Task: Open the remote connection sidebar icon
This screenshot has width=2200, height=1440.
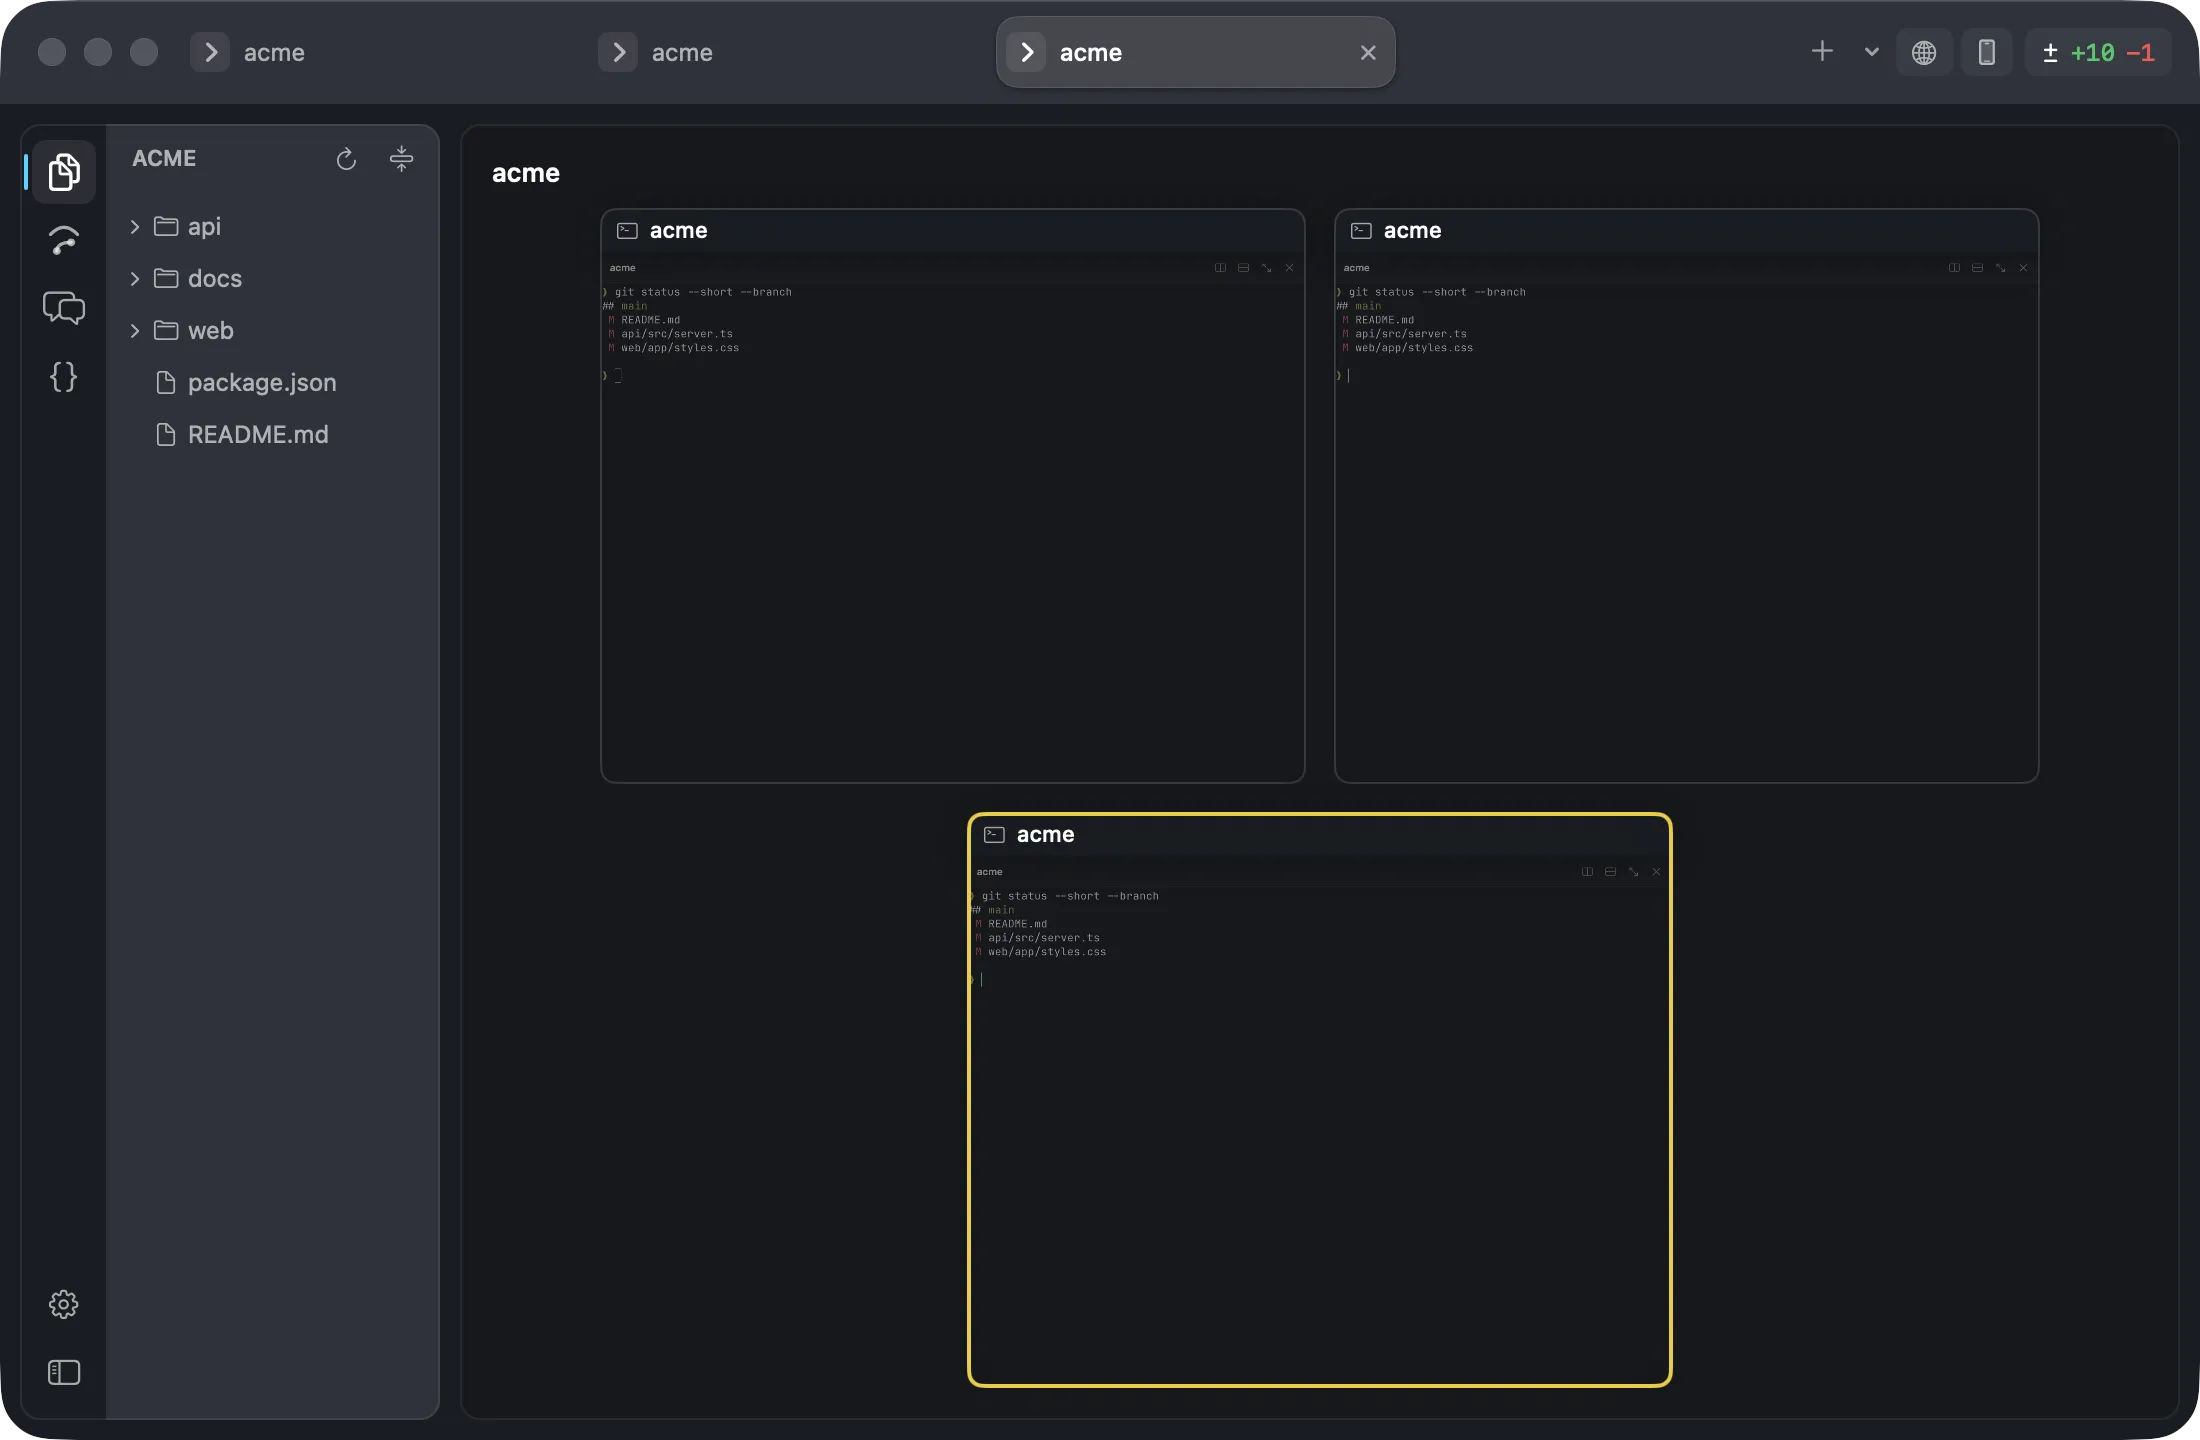Action: [64, 240]
